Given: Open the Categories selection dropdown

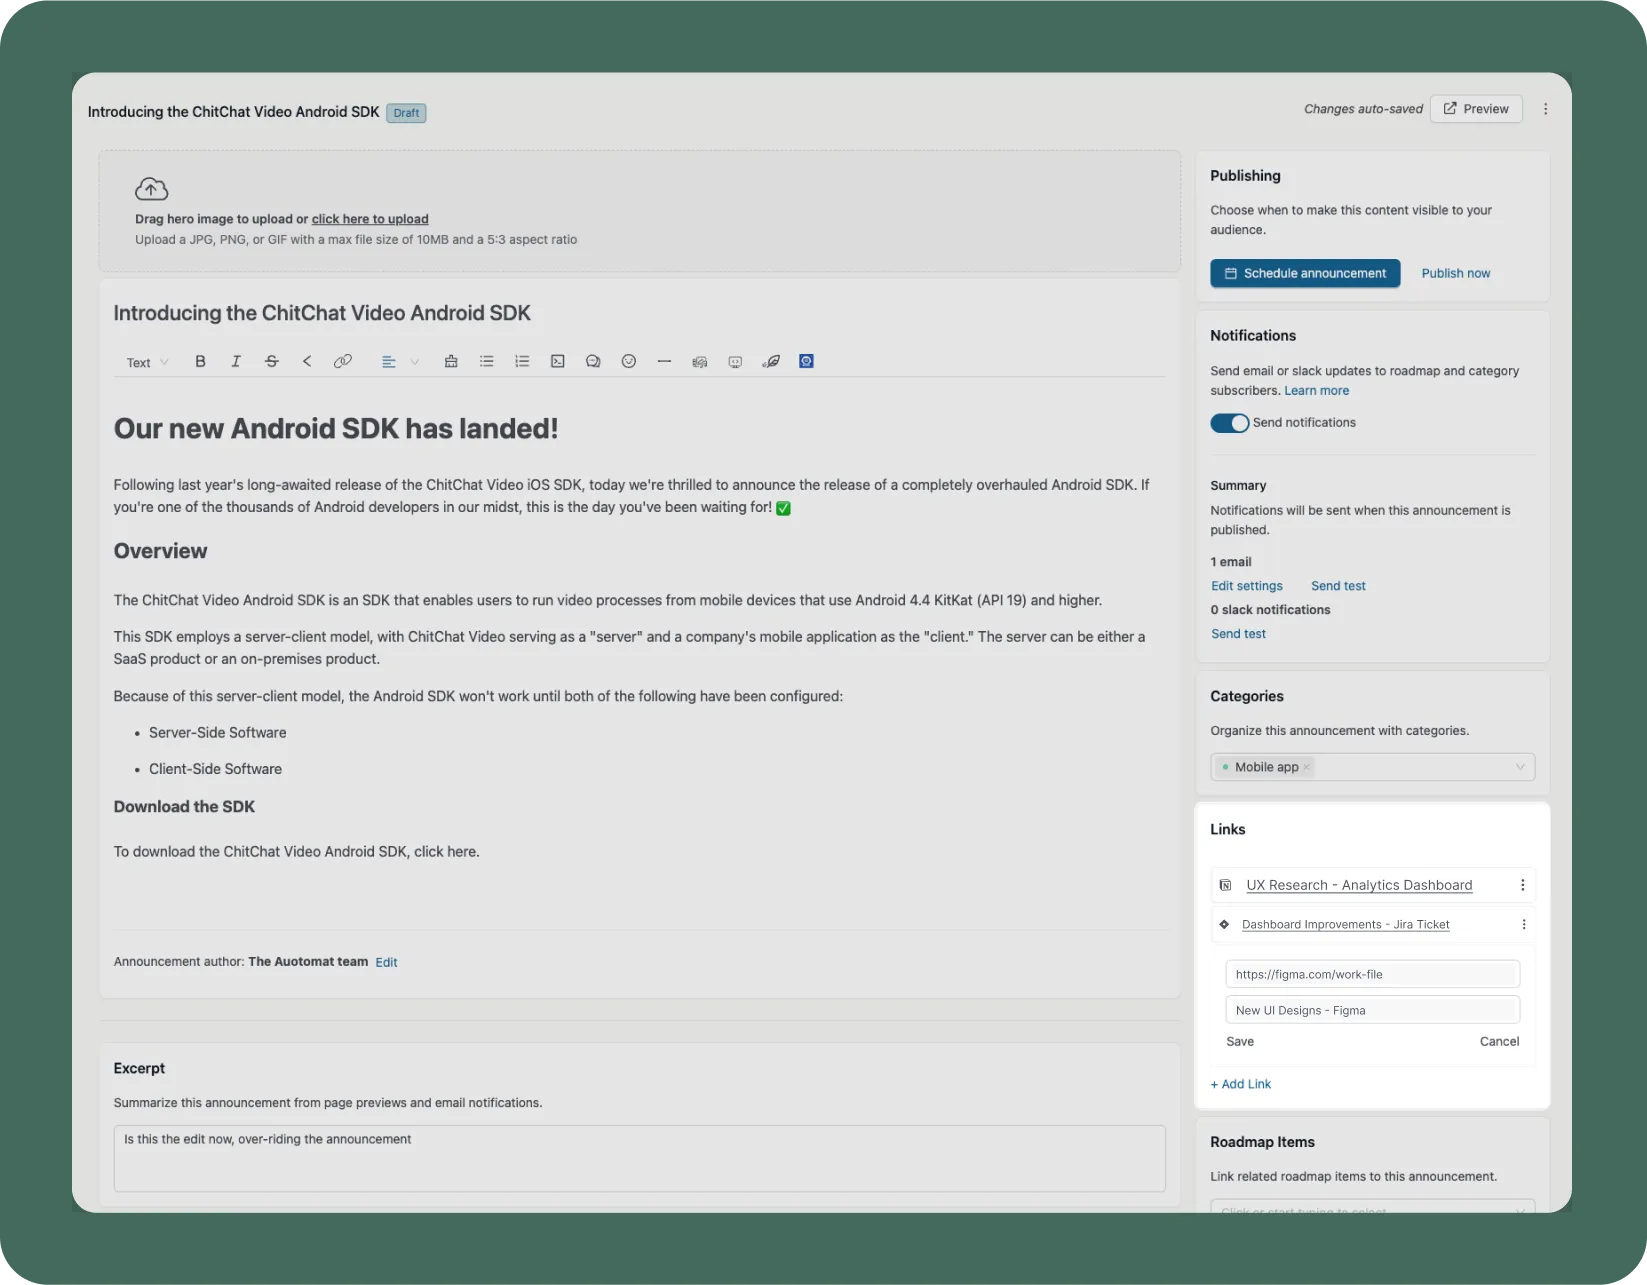Looking at the screenshot, I should 1521,767.
